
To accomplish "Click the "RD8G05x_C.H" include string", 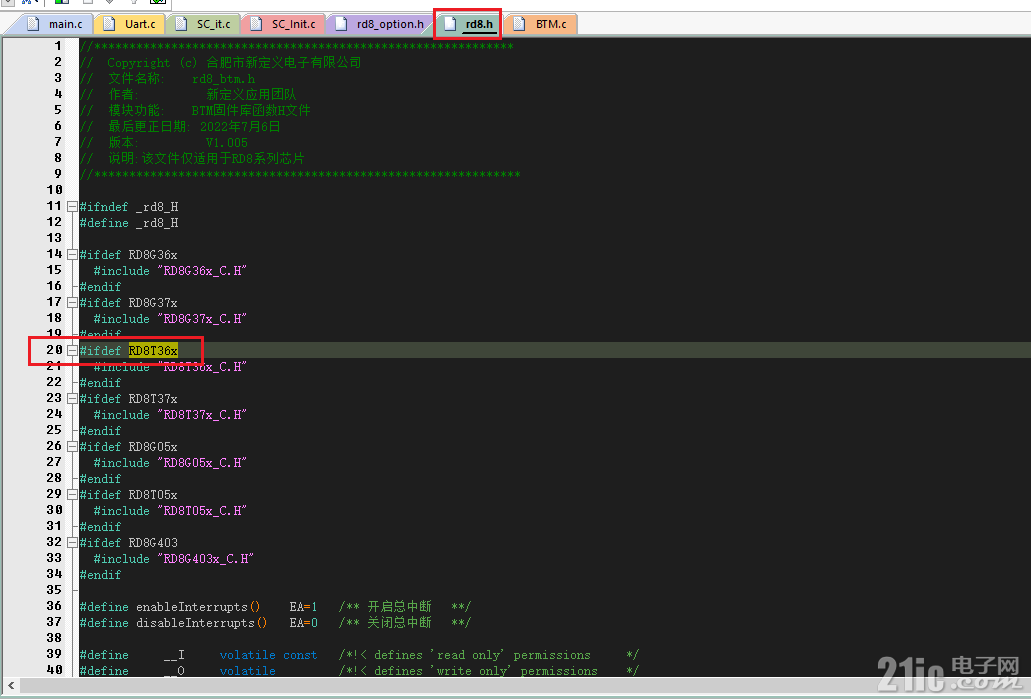I will tap(201, 462).
